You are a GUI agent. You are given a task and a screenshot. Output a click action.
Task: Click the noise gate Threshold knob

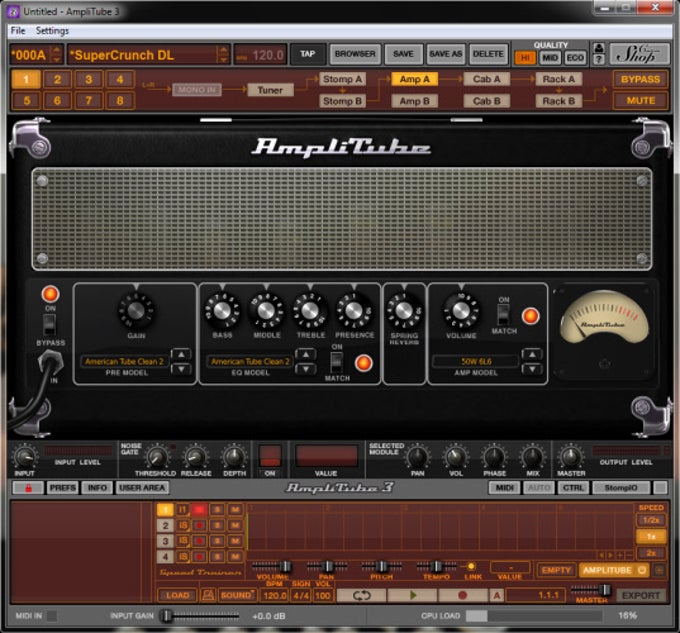[157, 457]
